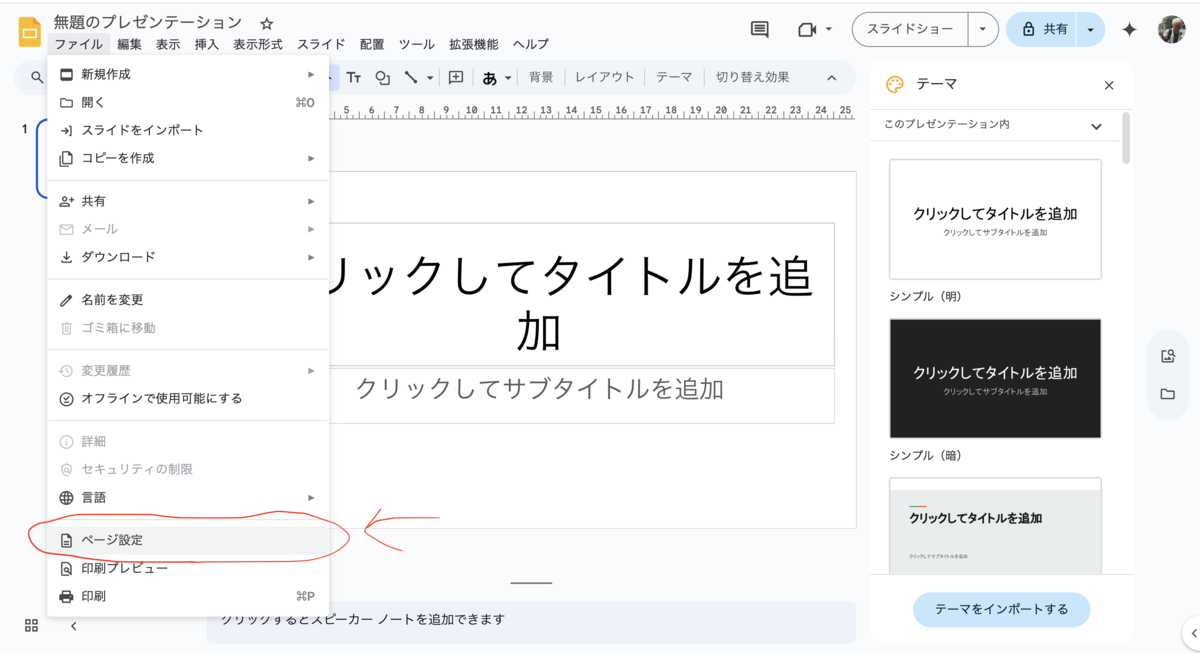Select the シンプル（暗） theme thumbnail
The image size is (1200, 654).
(x=995, y=378)
